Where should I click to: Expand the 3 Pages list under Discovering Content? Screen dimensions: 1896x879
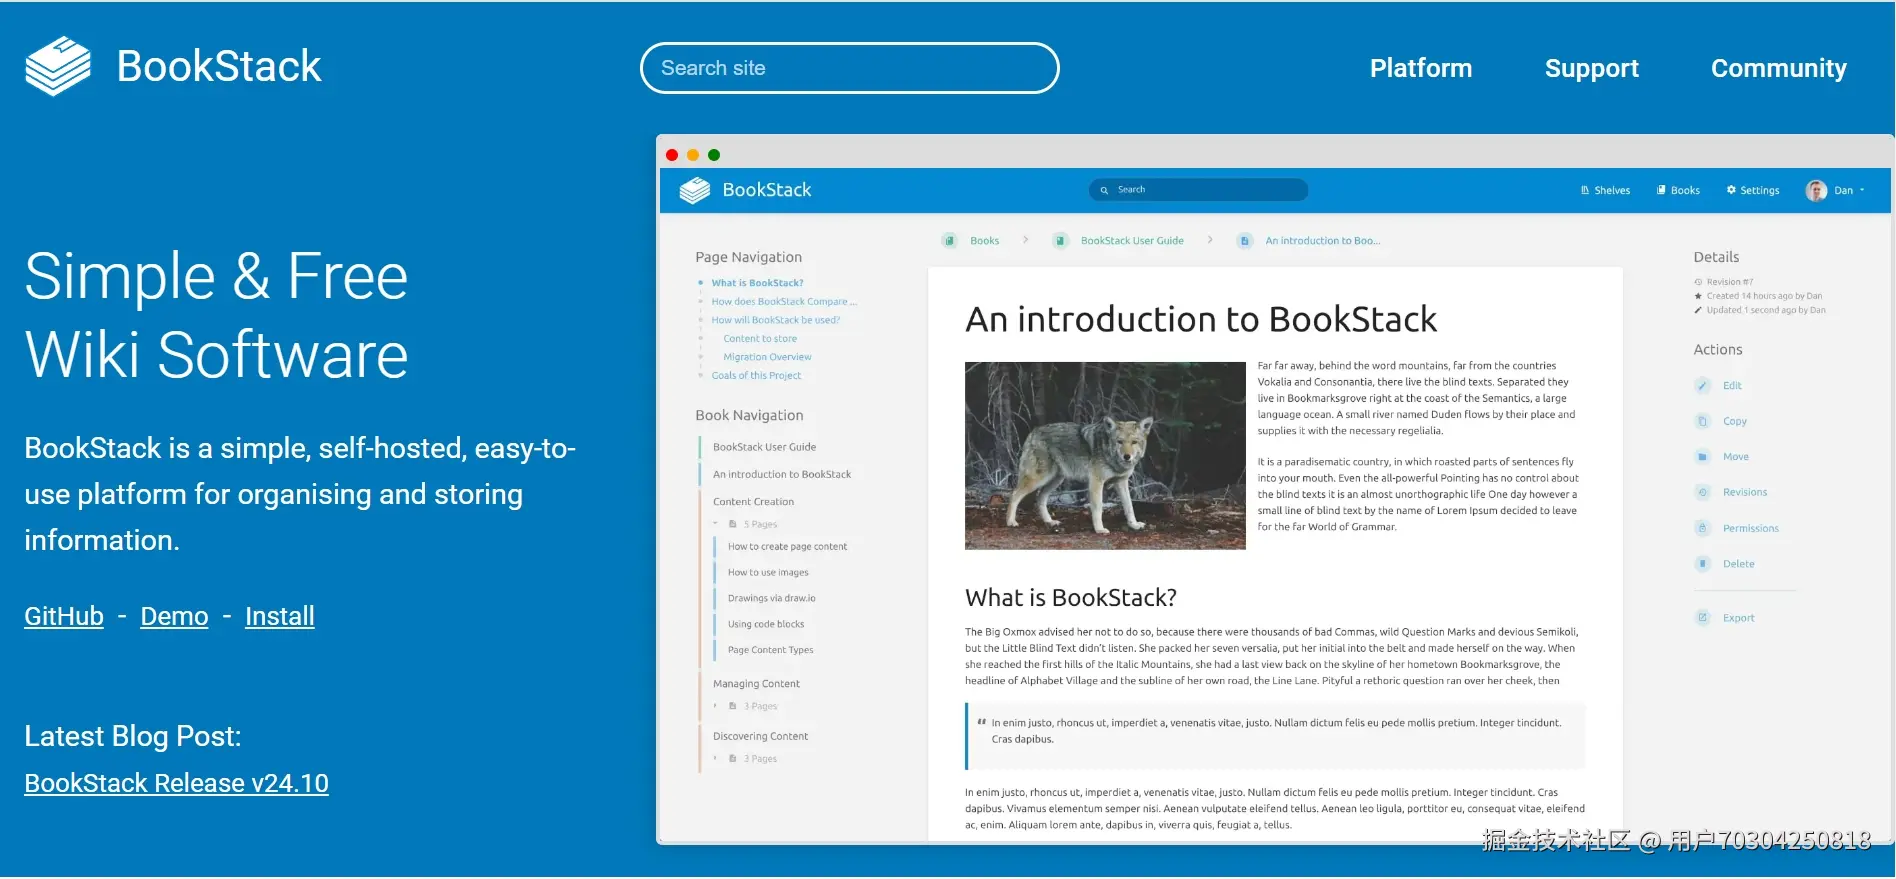click(746, 759)
